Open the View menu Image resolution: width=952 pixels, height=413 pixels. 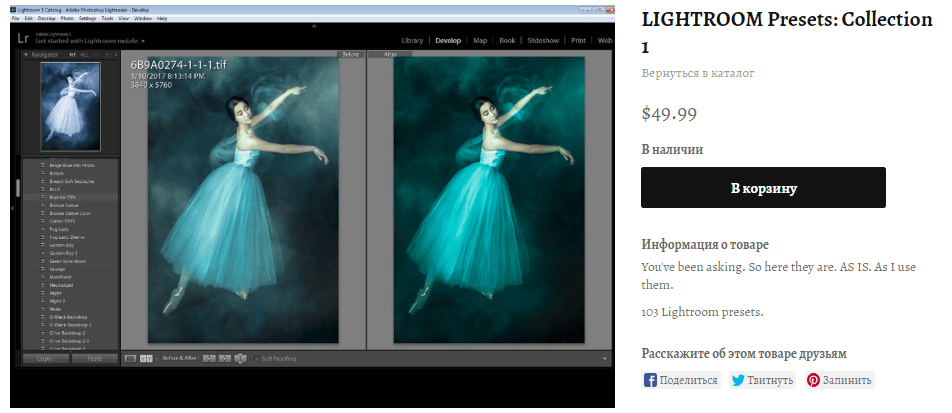pyautogui.click(x=123, y=18)
